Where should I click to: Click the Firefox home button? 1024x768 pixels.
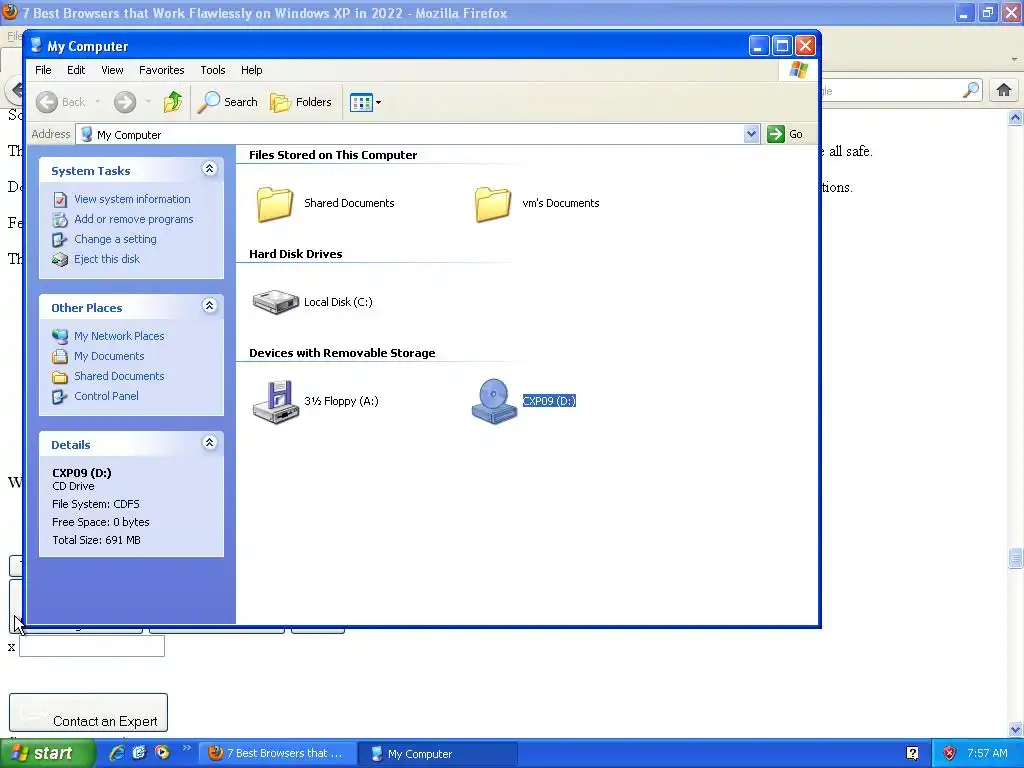(x=1004, y=90)
